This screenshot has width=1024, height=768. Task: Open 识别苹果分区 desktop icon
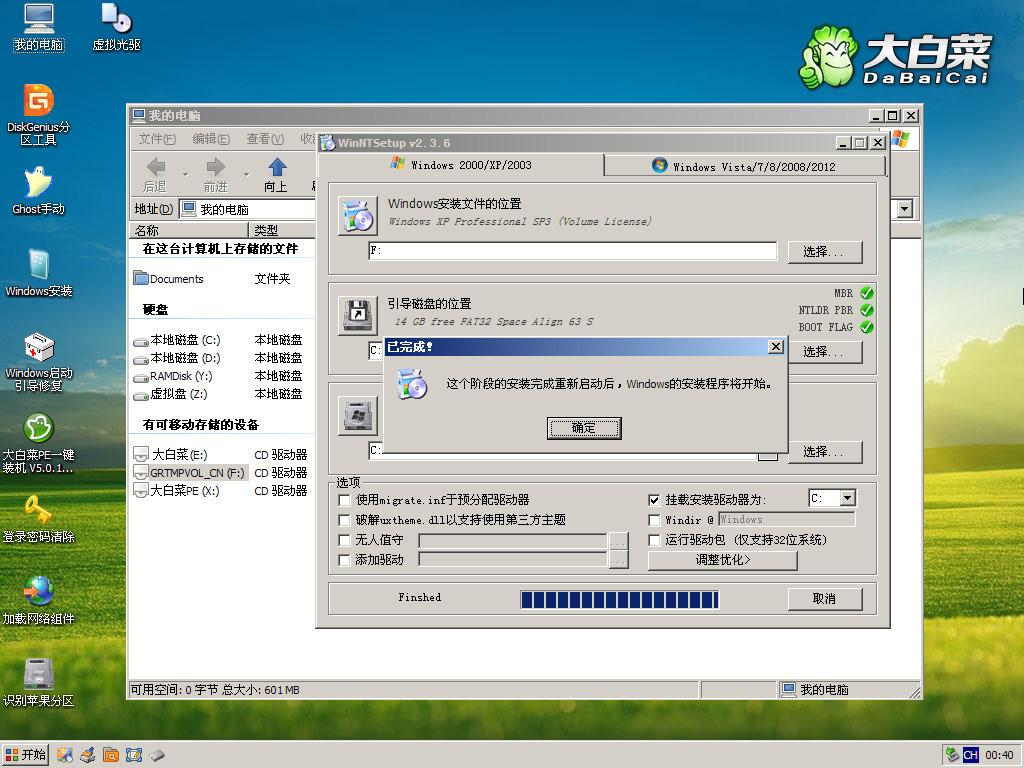click(x=38, y=675)
